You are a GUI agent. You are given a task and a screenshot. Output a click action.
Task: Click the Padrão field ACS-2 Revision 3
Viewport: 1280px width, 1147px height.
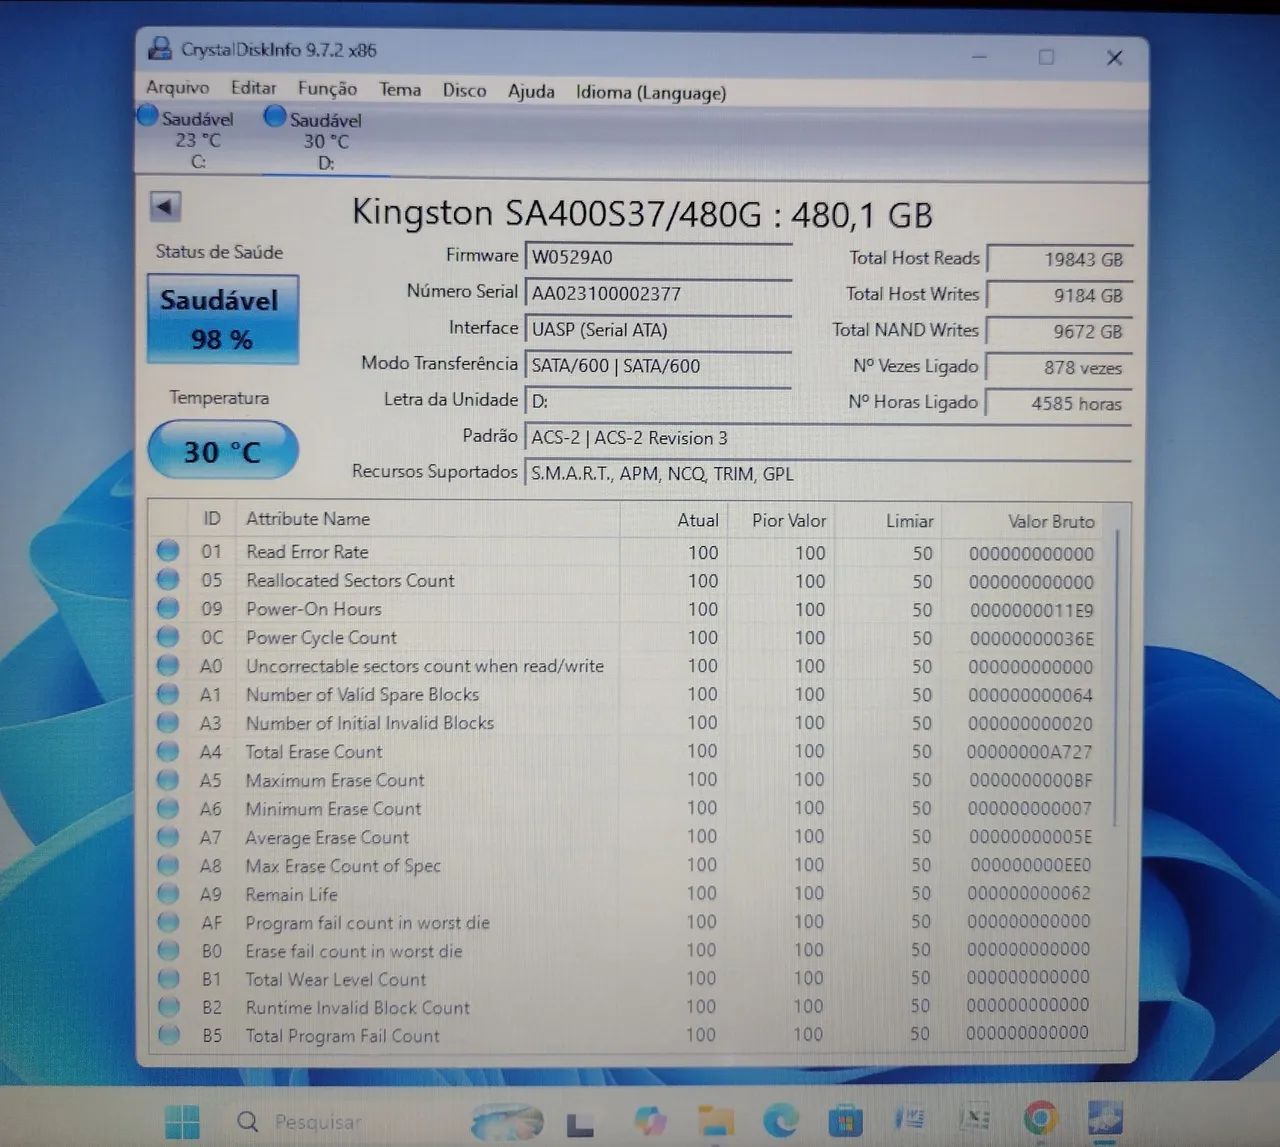click(828, 438)
